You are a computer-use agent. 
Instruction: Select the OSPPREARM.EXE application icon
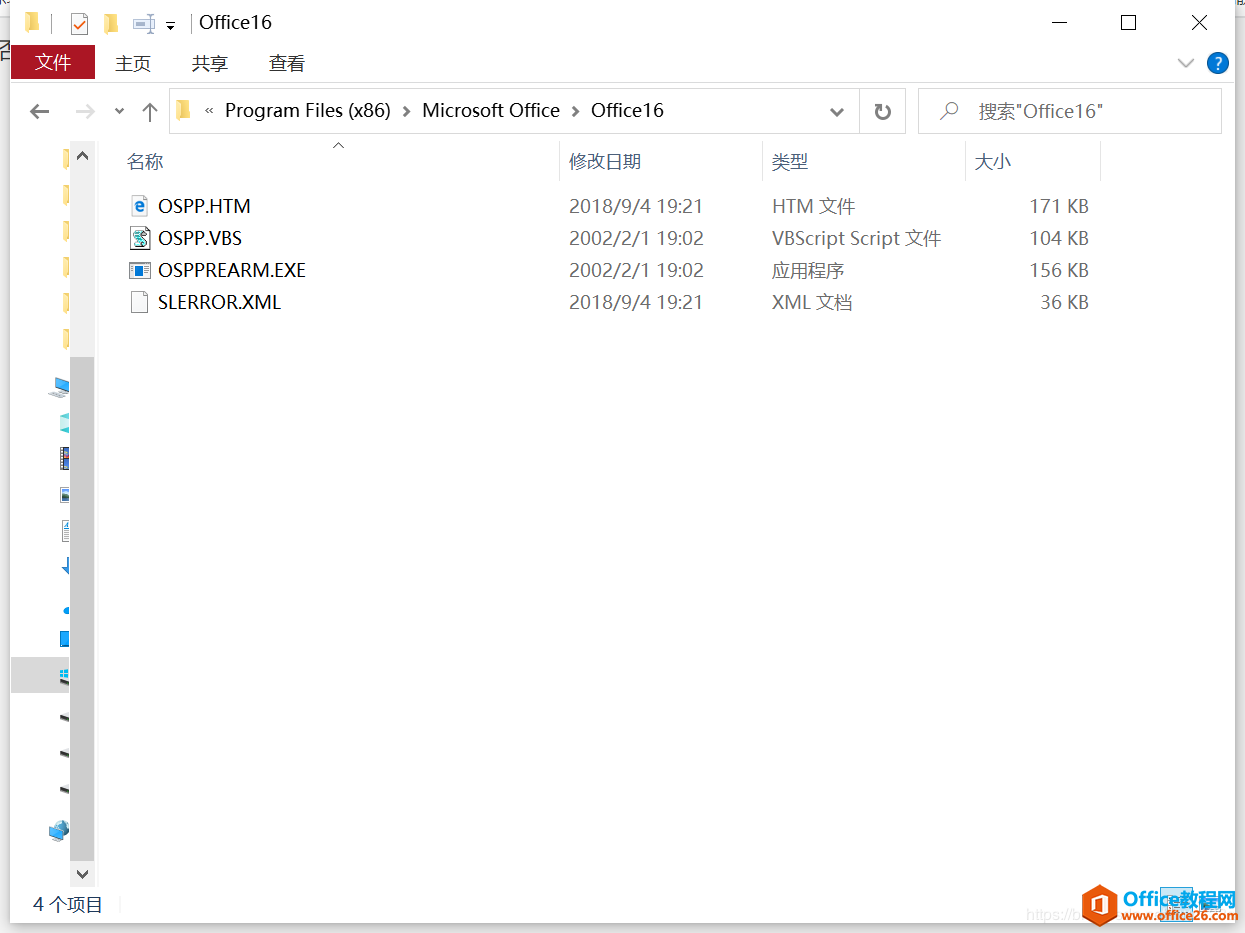coord(139,270)
